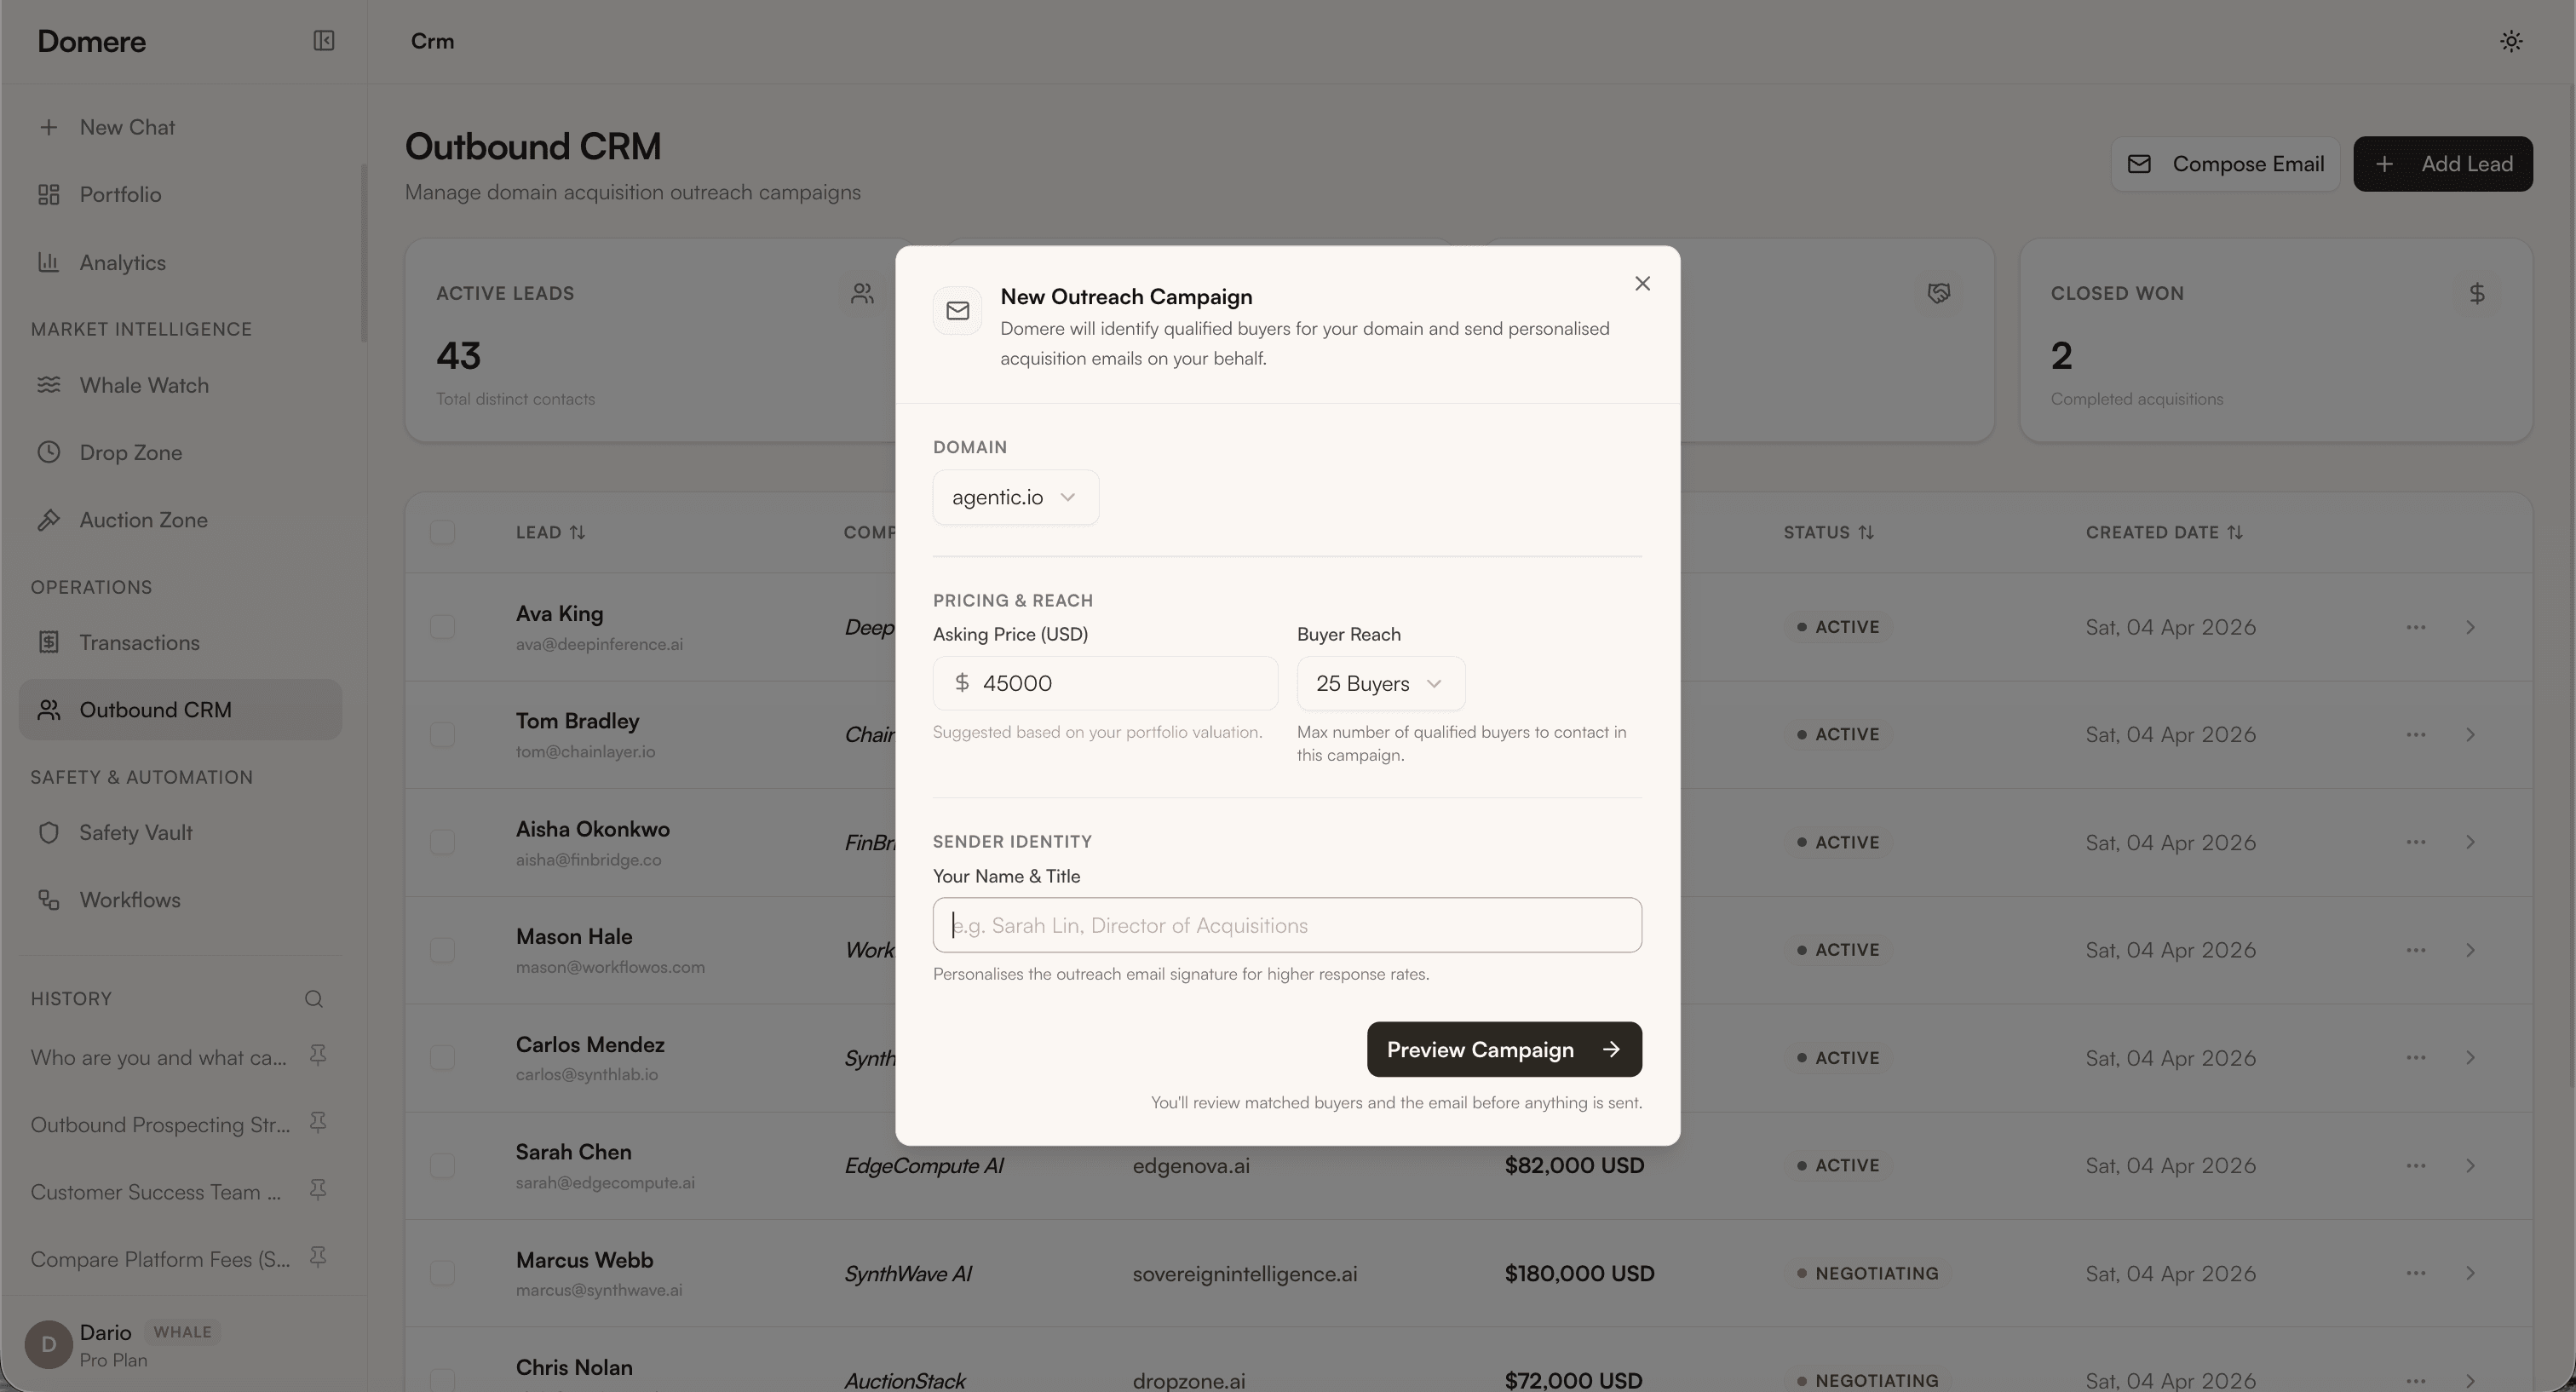
Task: Click the search icon next to History
Action: pyautogui.click(x=314, y=999)
